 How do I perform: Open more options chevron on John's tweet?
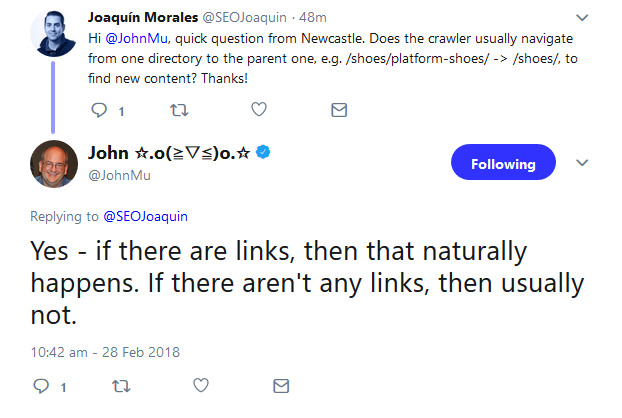click(x=583, y=162)
